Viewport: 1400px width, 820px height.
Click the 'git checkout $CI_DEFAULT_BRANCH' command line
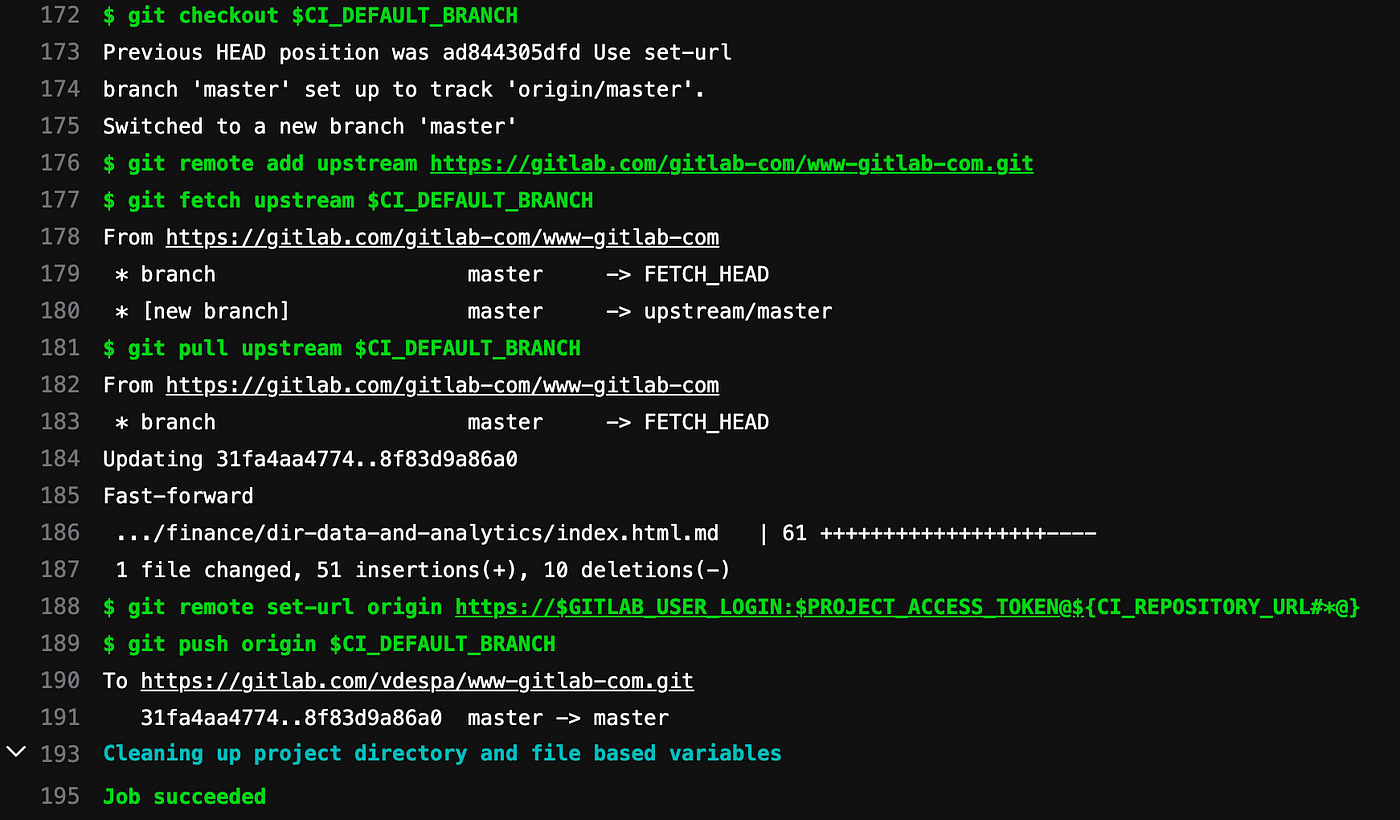pyautogui.click(x=311, y=16)
